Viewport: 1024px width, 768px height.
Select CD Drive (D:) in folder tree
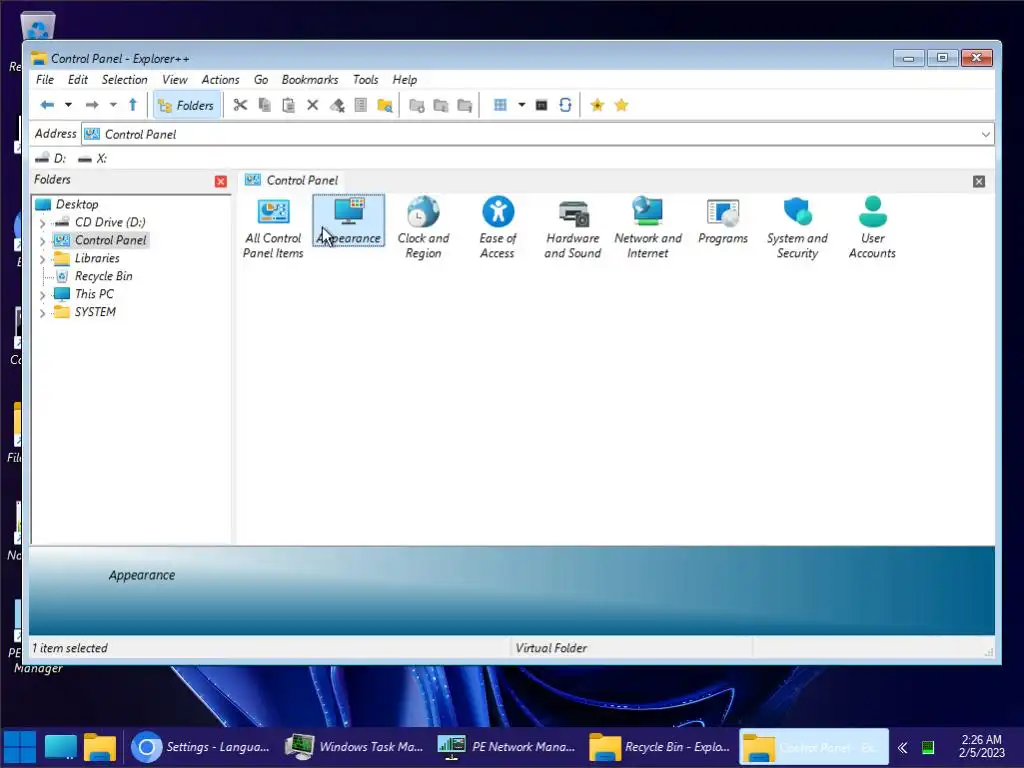[110, 222]
